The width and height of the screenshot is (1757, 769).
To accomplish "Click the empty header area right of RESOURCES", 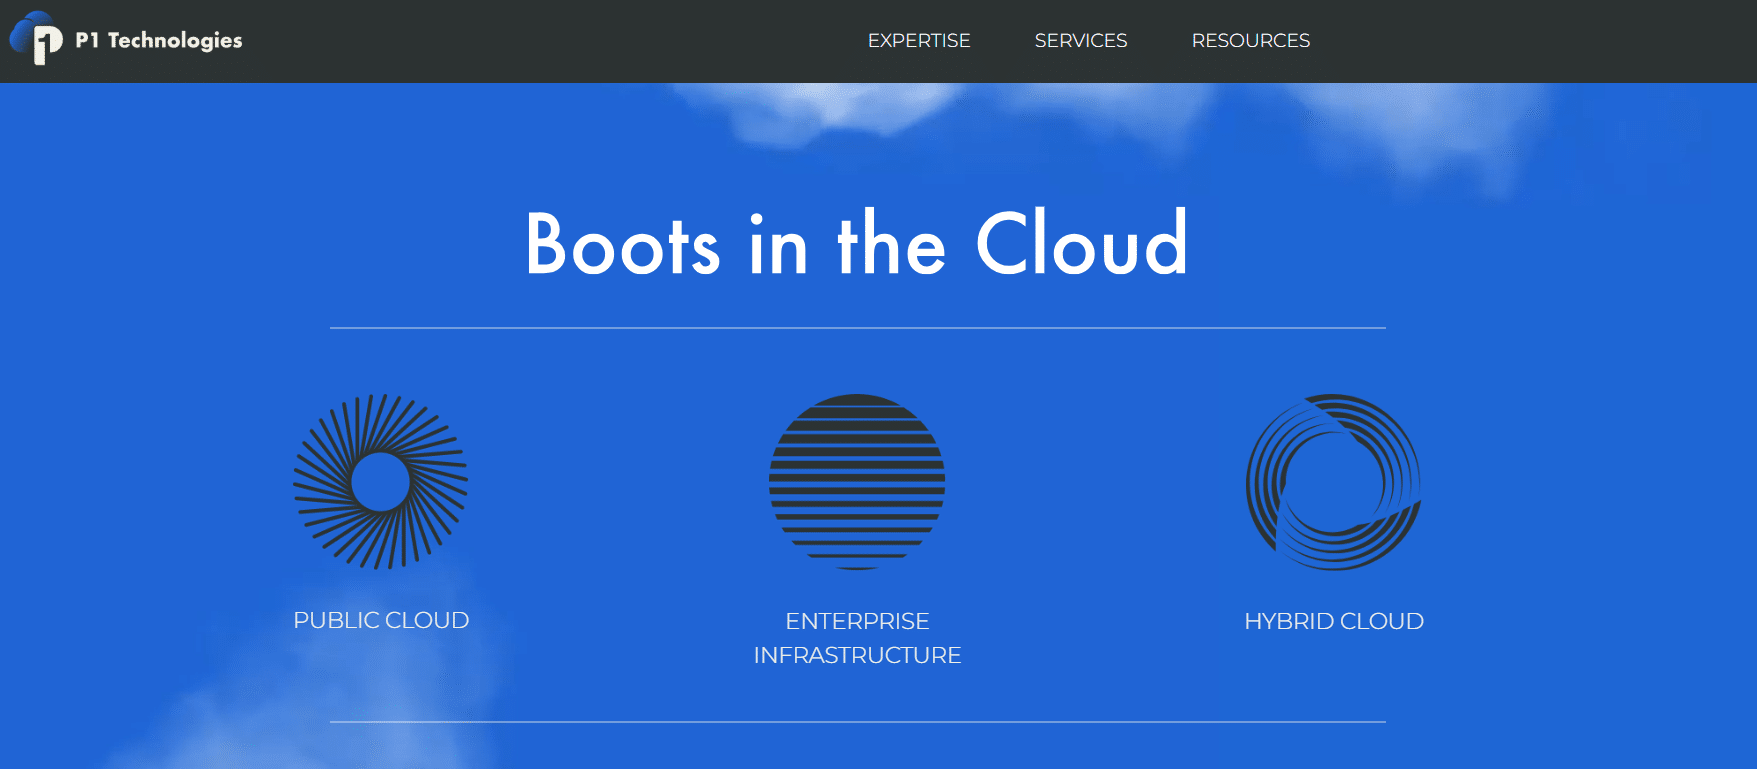I will [1530, 41].
